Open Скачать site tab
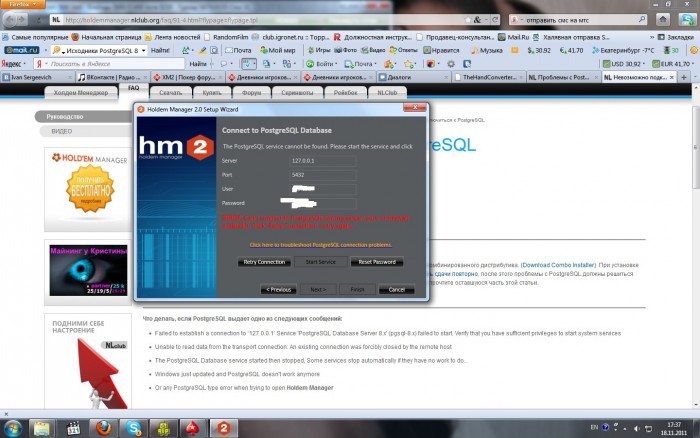Viewport: 700px width, 438px height. pos(171,92)
